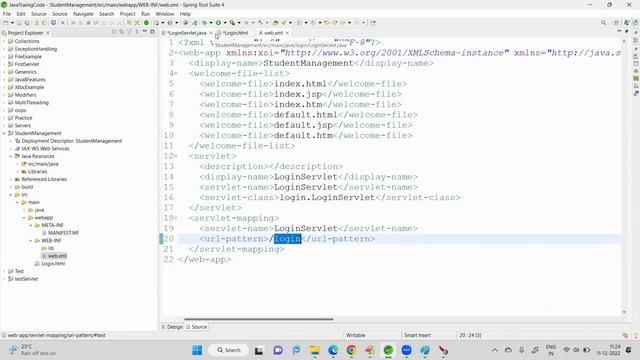Select the JdbcExample project
The height and width of the screenshot is (360, 640).
29,87
